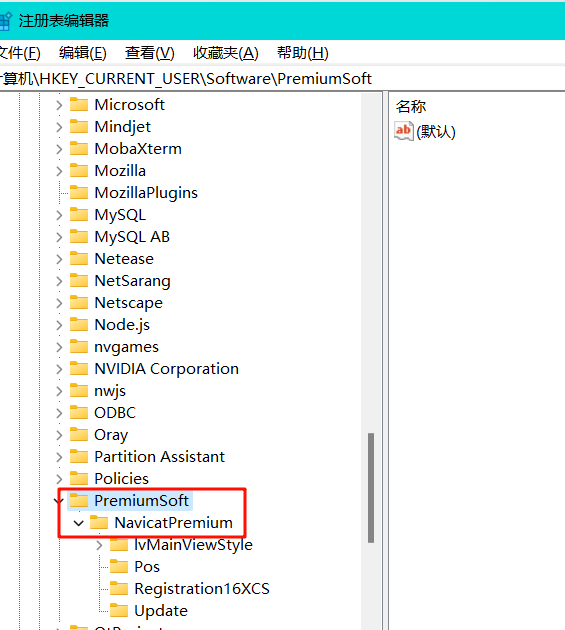Click the tree pane vertical scrollbar thumb
565x630 pixels.
(371, 488)
